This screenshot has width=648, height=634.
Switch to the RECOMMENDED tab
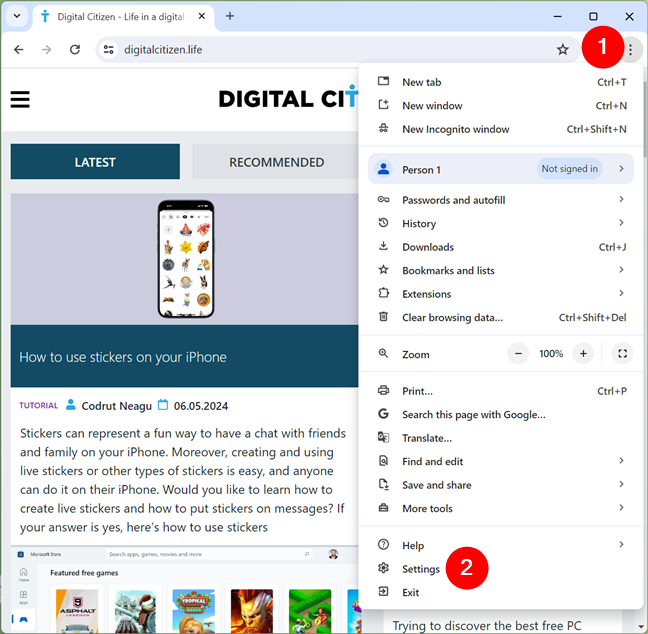click(276, 162)
